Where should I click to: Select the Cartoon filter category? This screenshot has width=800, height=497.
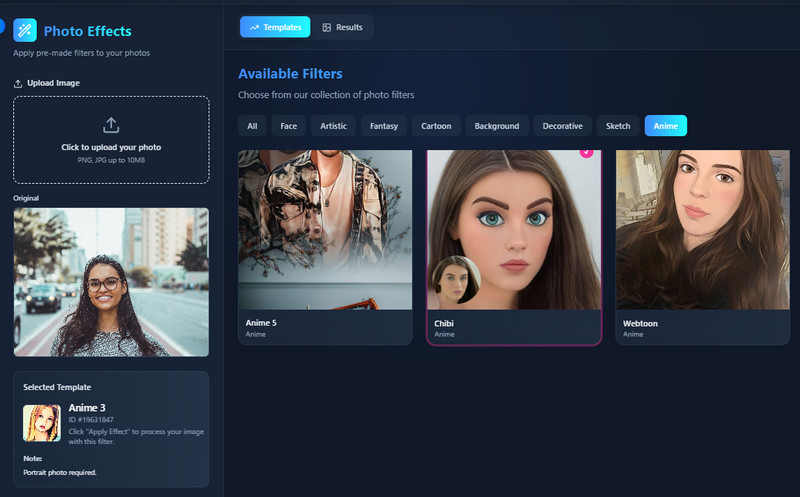click(x=436, y=126)
